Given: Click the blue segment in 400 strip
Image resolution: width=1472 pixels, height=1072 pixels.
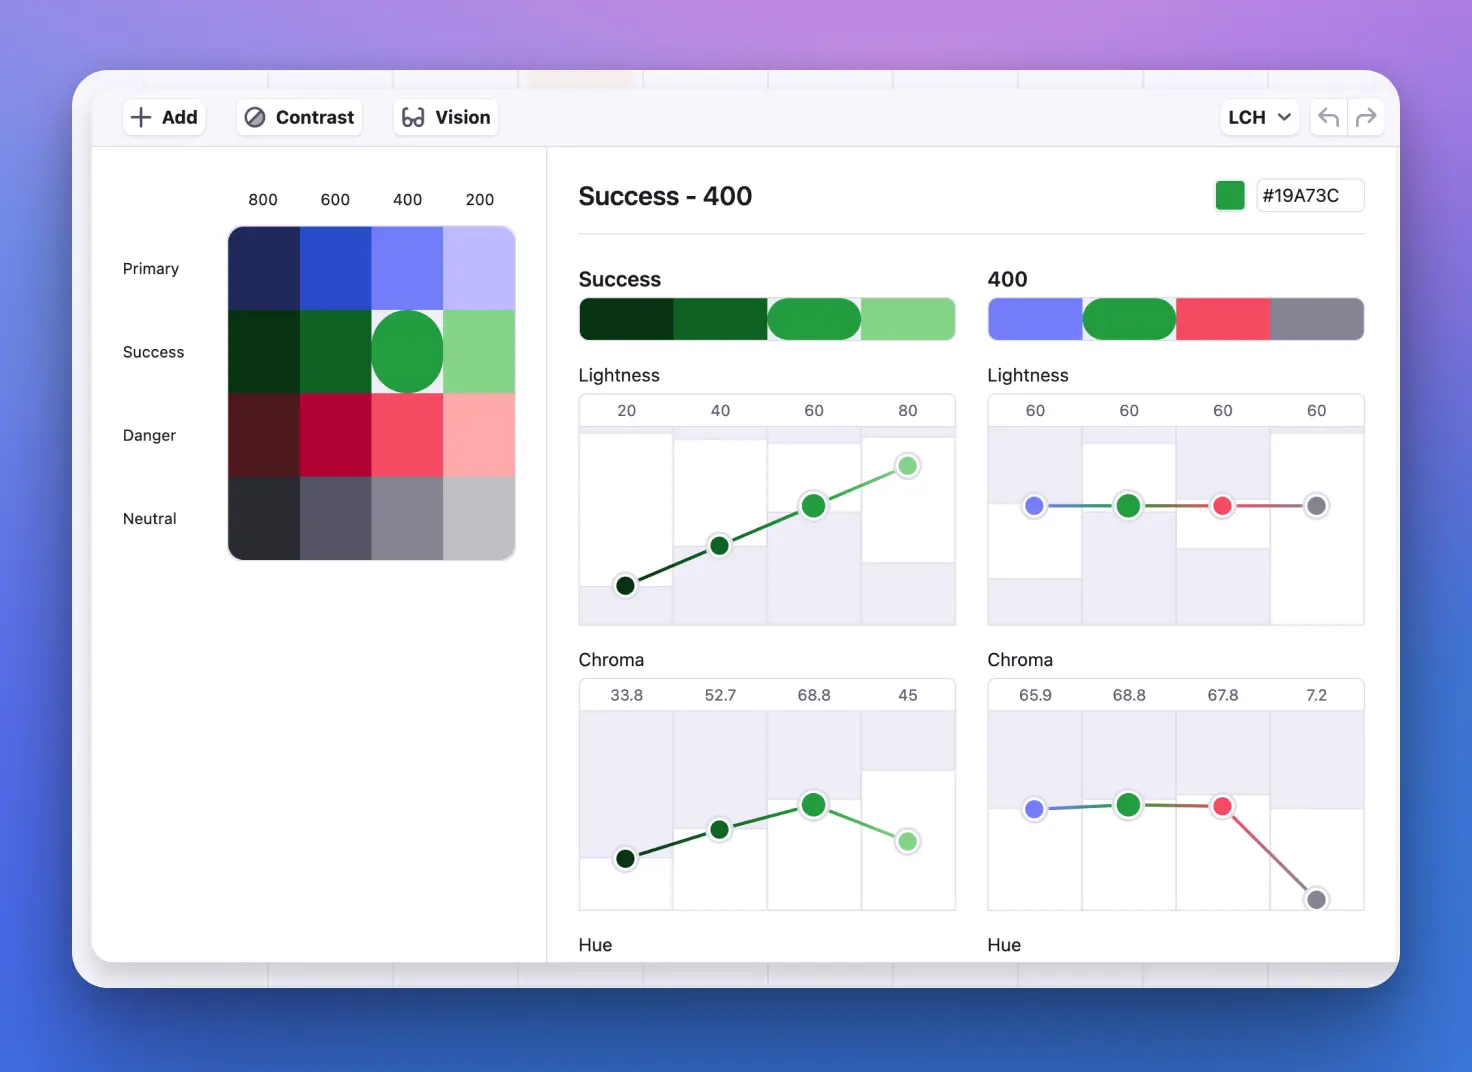Looking at the screenshot, I should click(1034, 320).
